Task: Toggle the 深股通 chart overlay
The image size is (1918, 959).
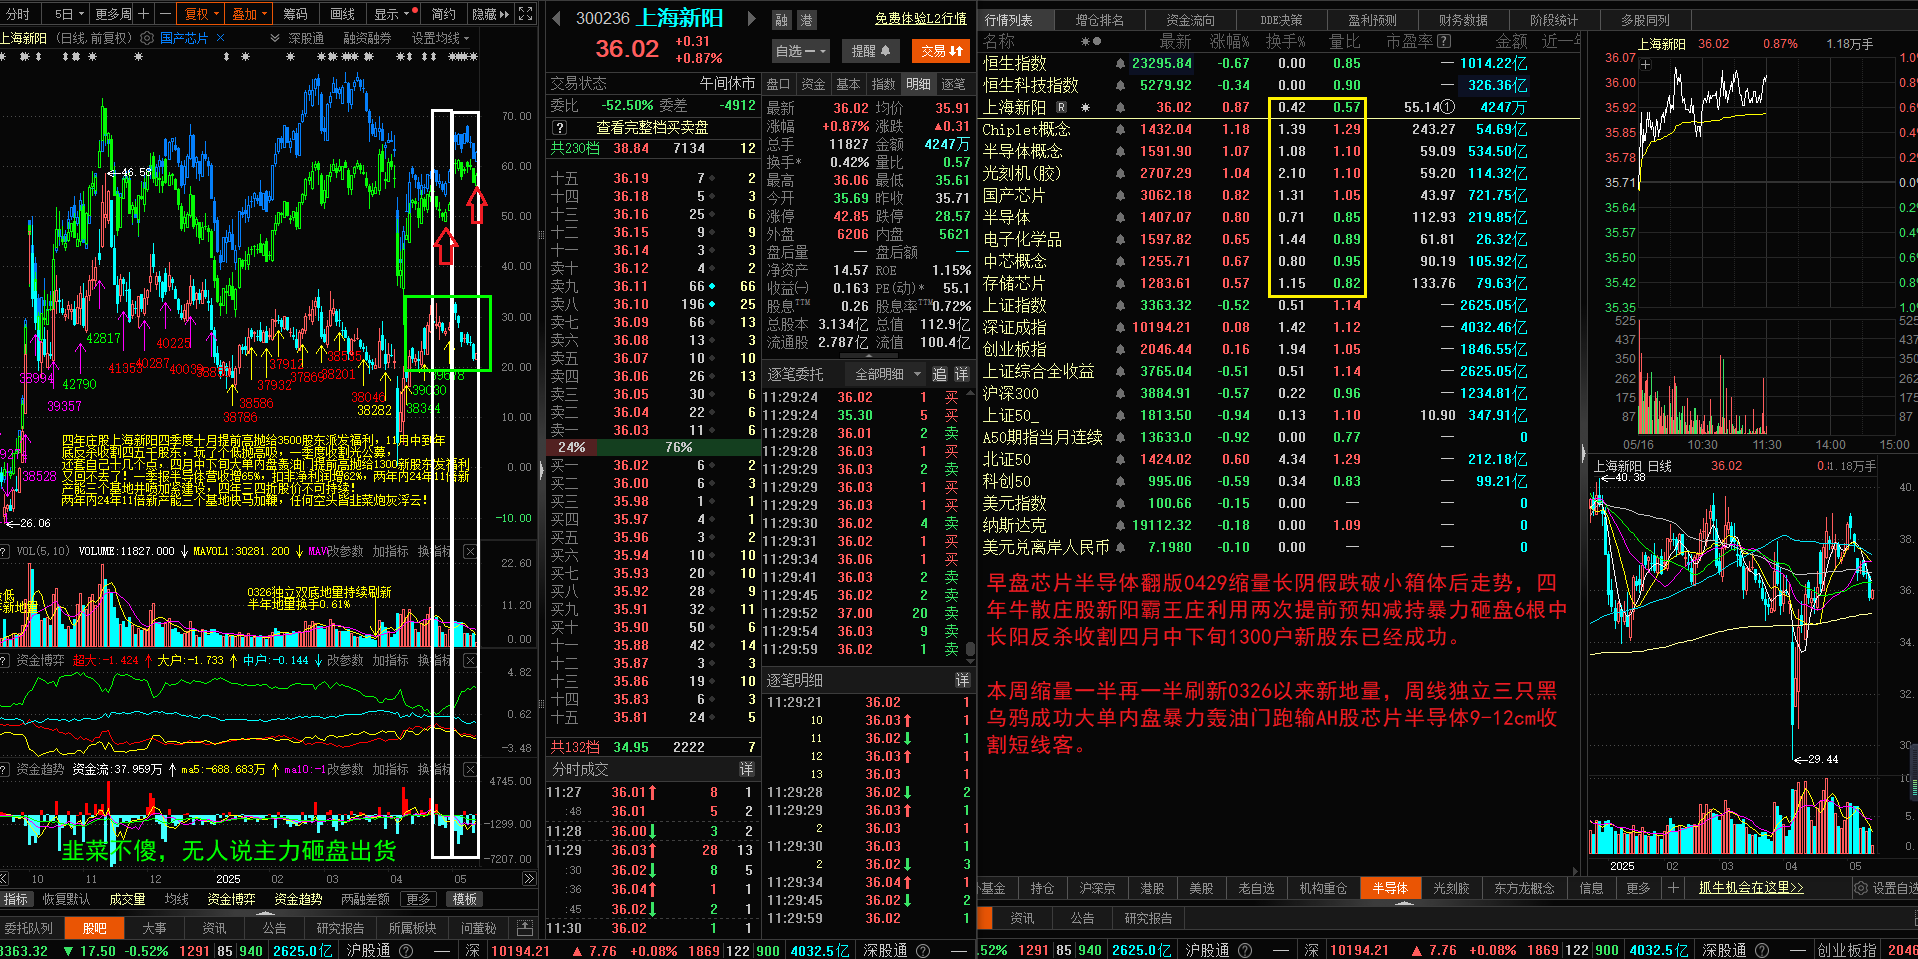Action: pos(306,38)
